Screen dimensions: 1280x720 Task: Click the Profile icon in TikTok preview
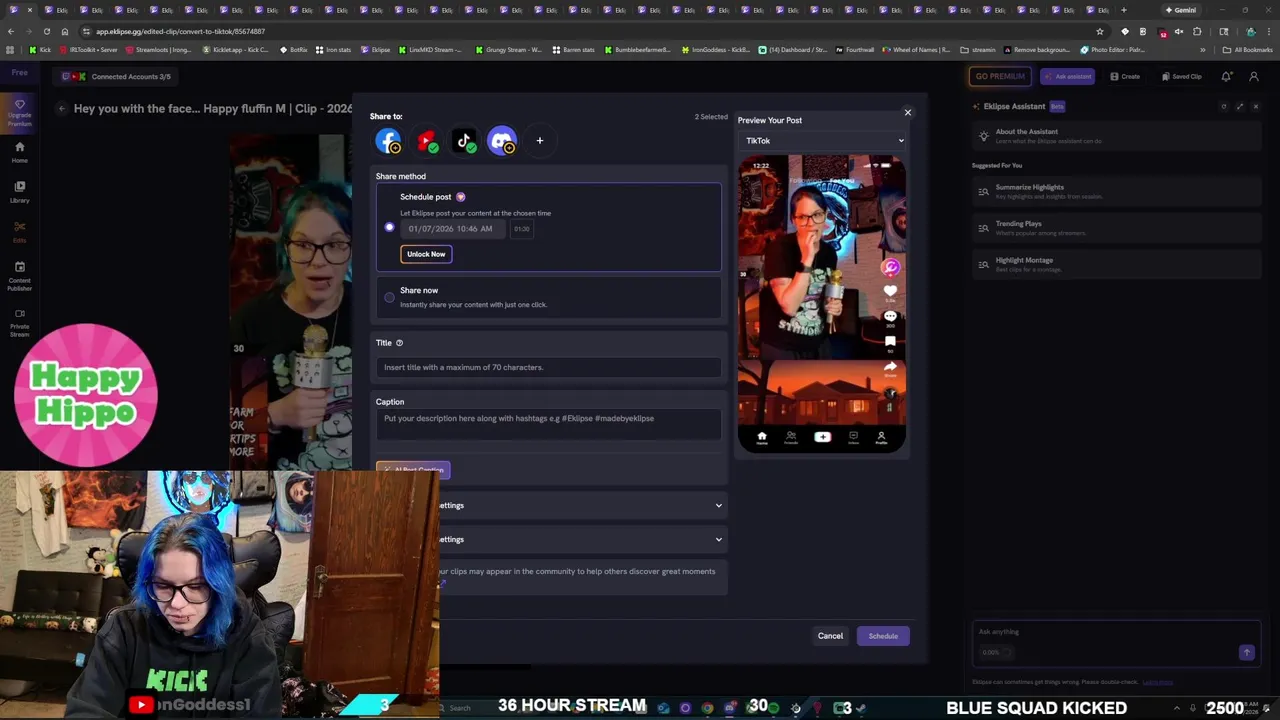[x=881, y=437]
